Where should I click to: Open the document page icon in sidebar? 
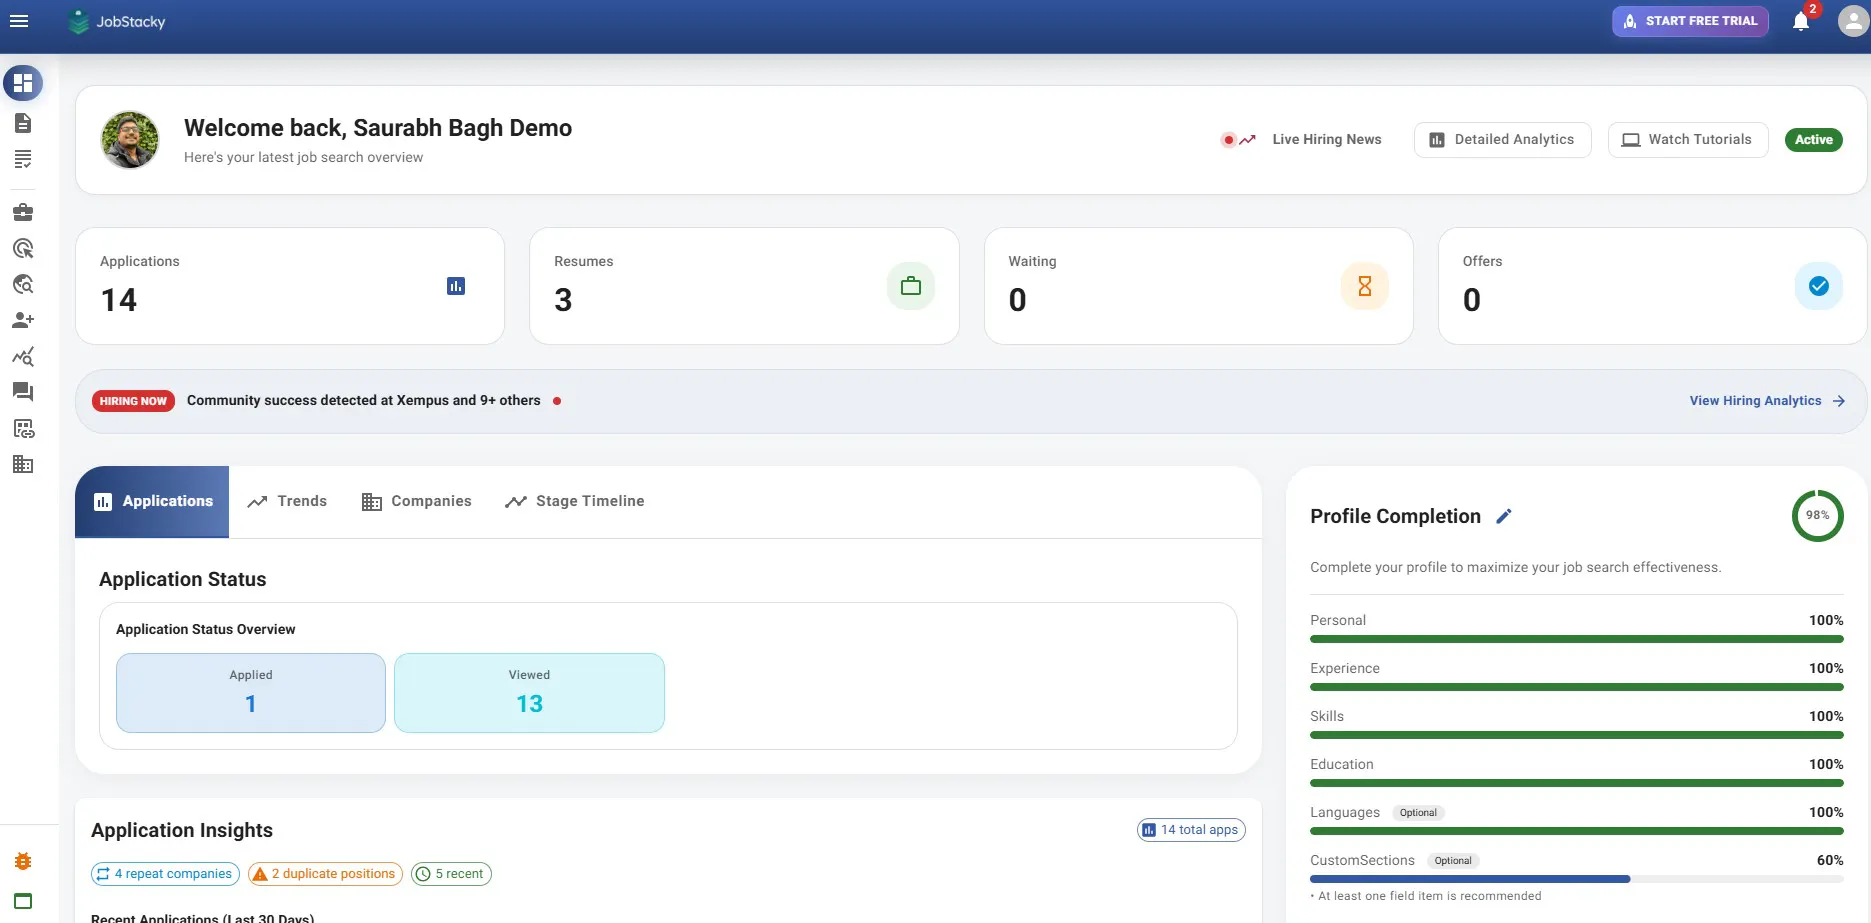[x=23, y=123]
